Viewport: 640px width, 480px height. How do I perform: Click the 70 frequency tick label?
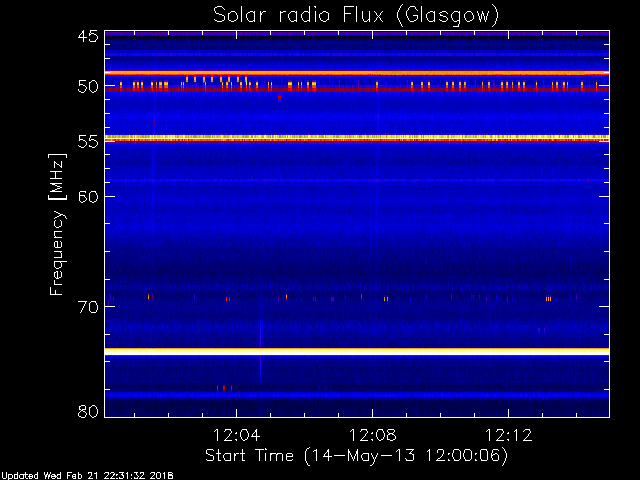(x=87, y=306)
